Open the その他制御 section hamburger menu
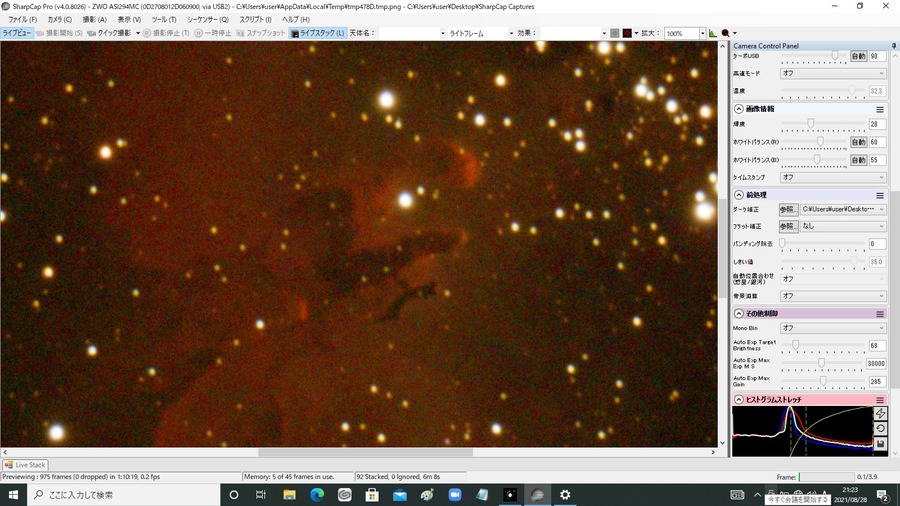The height and width of the screenshot is (506, 900). (880, 314)
